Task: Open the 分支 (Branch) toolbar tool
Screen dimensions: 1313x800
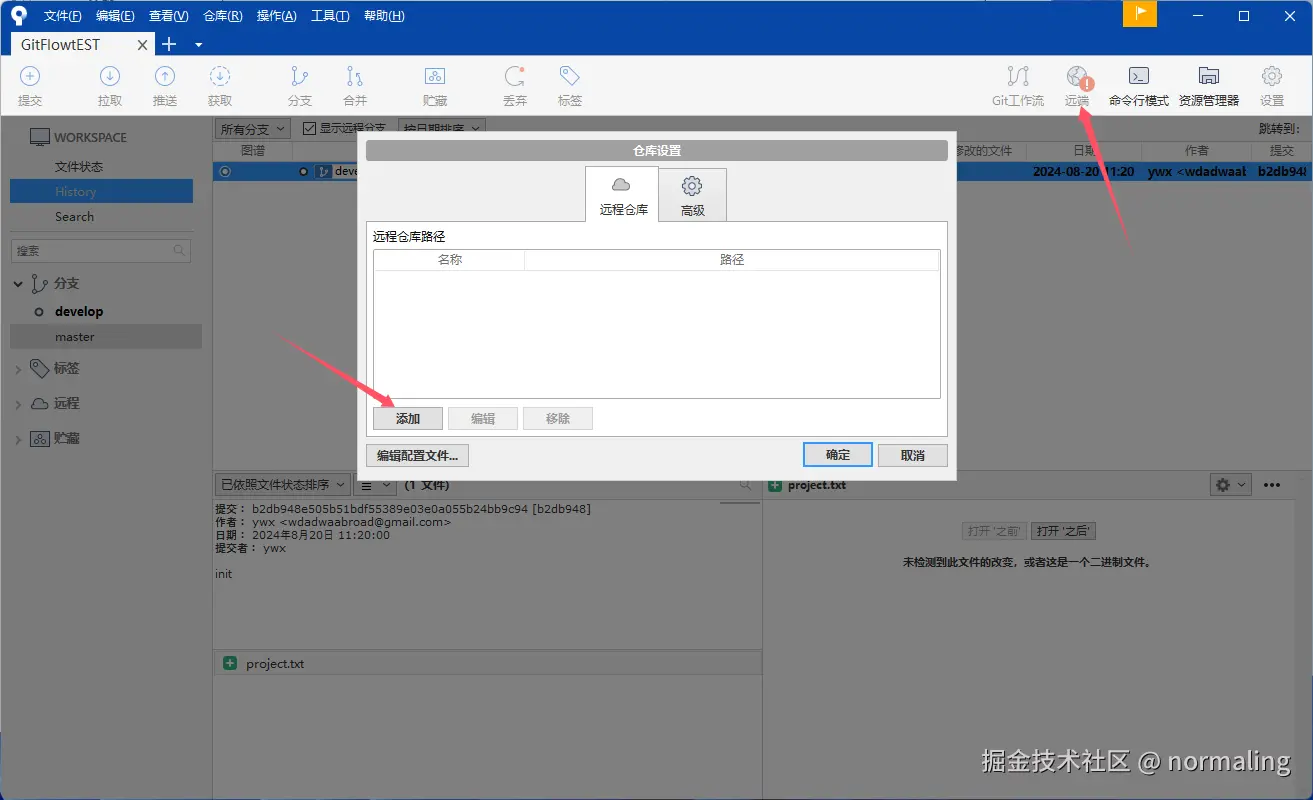Action: point(299,85)
